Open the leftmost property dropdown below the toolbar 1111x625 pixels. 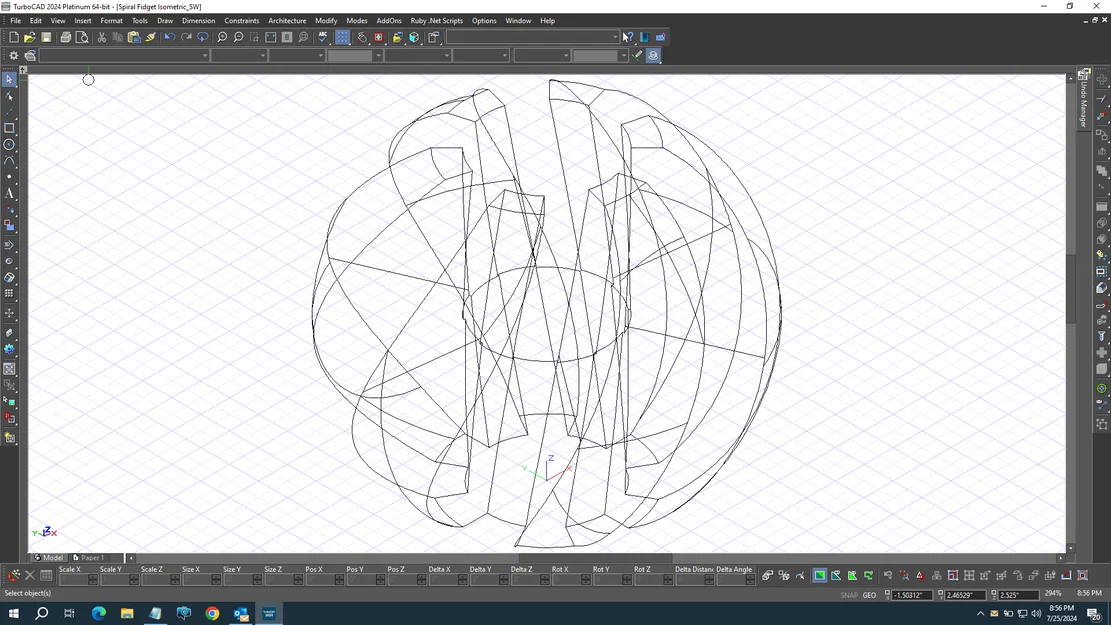point(204,55)
